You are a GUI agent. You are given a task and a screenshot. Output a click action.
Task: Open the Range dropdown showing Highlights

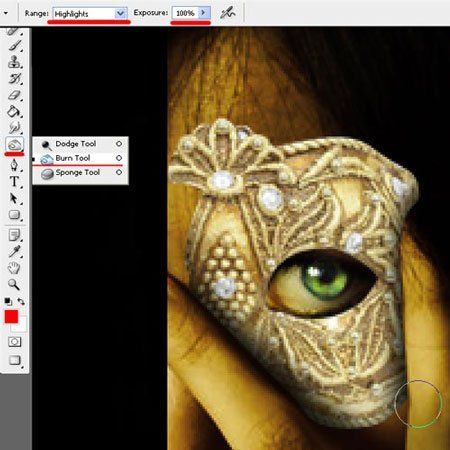(90, 13)
